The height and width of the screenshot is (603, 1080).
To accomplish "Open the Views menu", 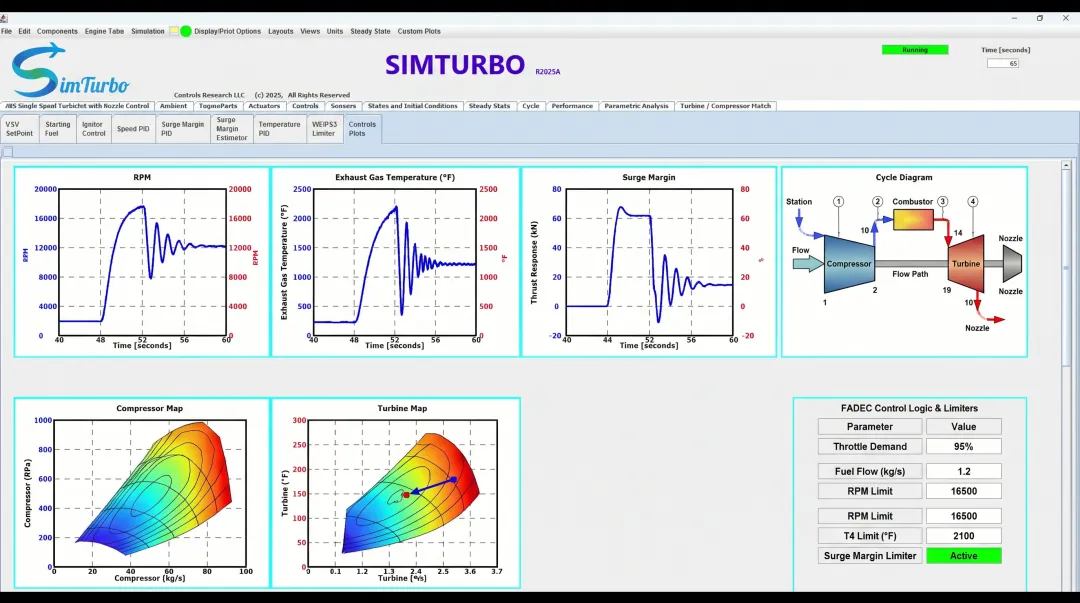I will click(310, 31).
